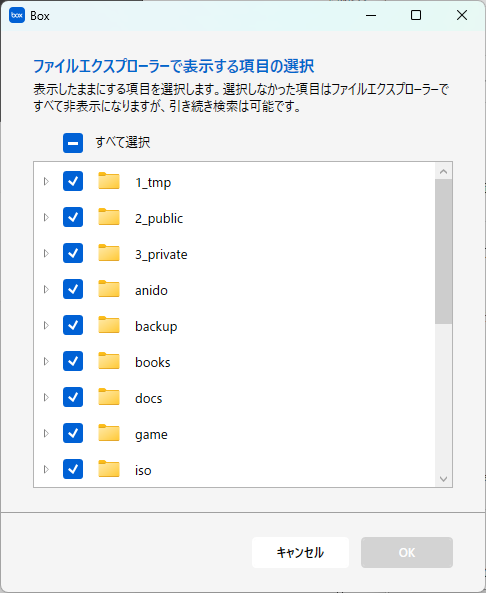486x593 pixels.
Task: Expand the books folder tree arrow
Action: (46, 361)
